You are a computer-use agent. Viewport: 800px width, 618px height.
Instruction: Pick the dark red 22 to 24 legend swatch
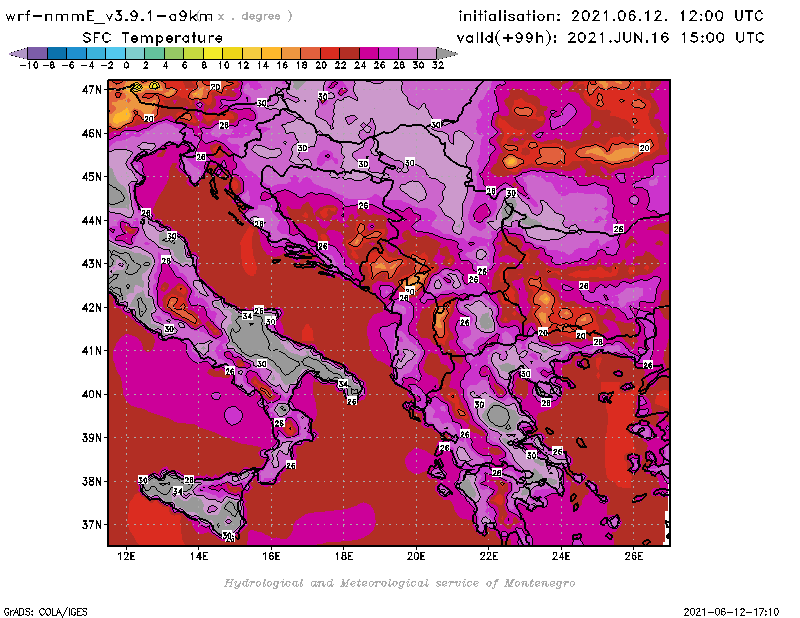349,53
